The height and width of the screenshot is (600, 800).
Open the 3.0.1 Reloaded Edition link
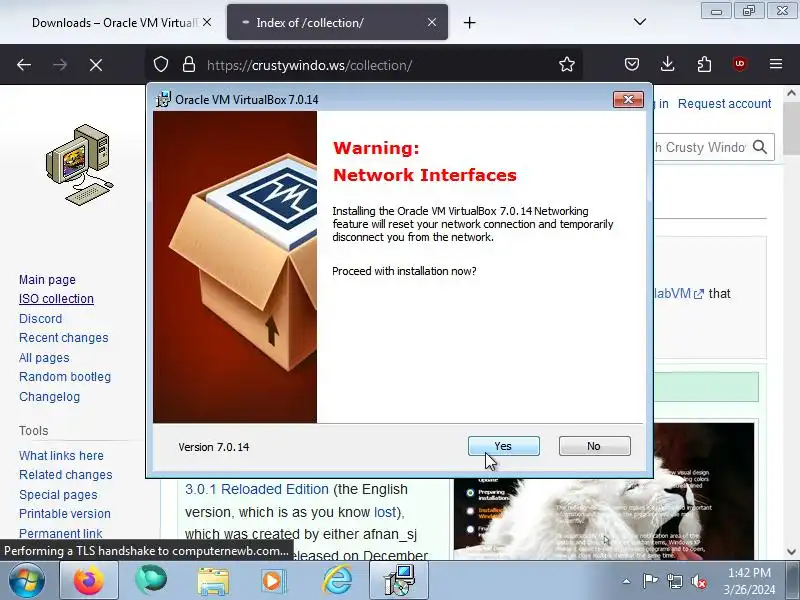pyautogui.click(x=257, y=489)
